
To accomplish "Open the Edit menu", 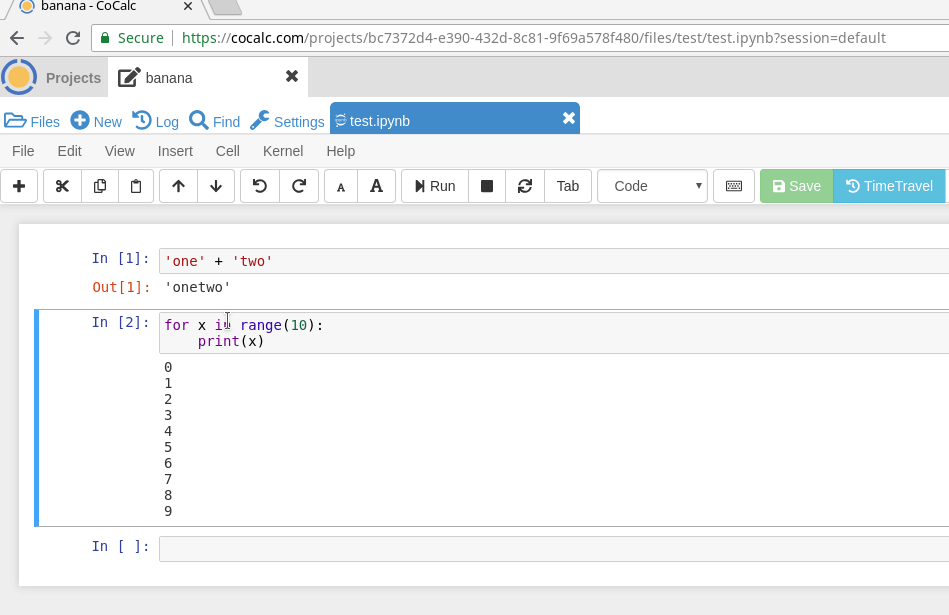I will [70, 151].
